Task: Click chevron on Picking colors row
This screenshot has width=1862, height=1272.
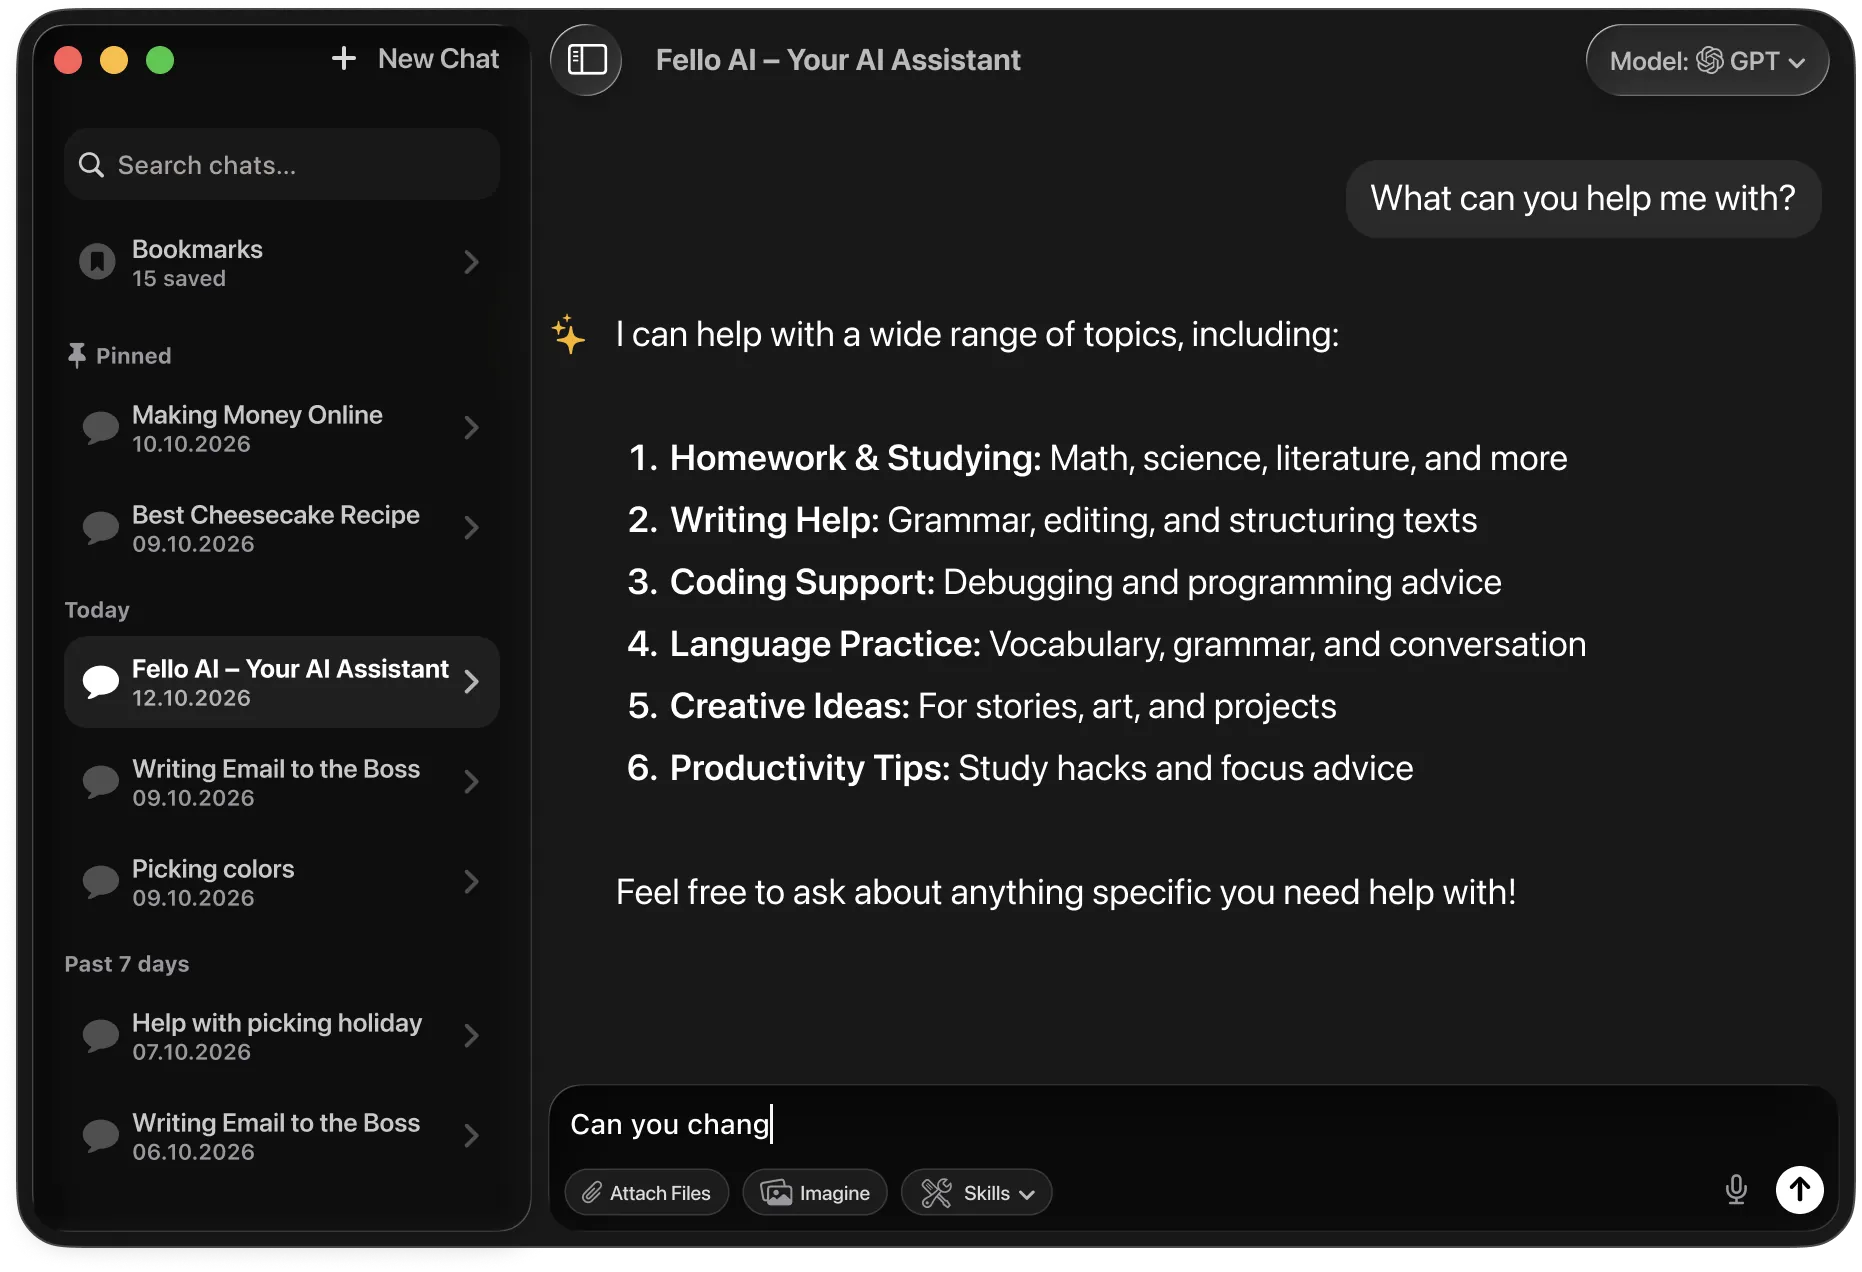Action: coord(472,882)
